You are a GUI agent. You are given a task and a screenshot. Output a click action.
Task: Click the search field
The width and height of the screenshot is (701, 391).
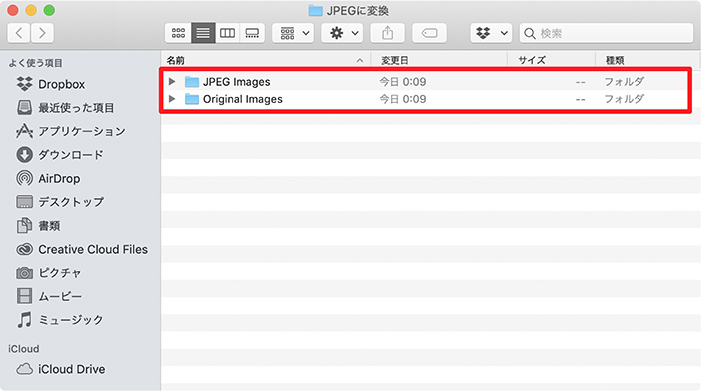[606, 33]
